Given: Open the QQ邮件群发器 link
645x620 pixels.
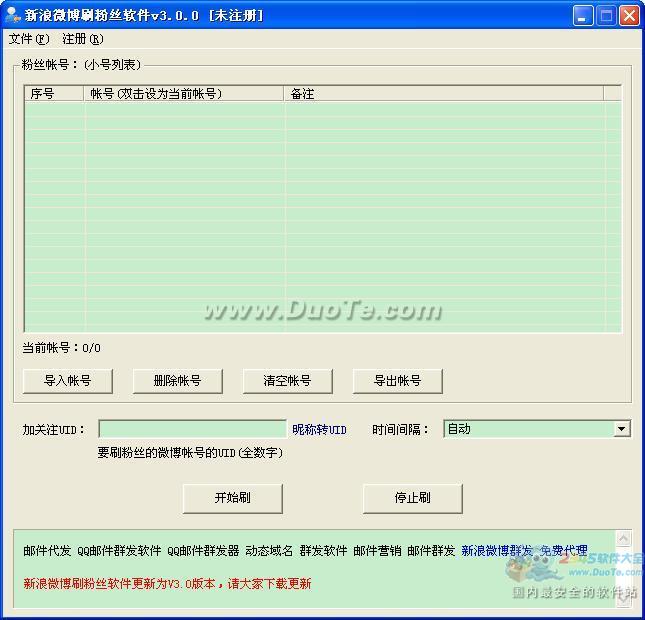Looking at the screenshot, I should [x=203, y=551].
